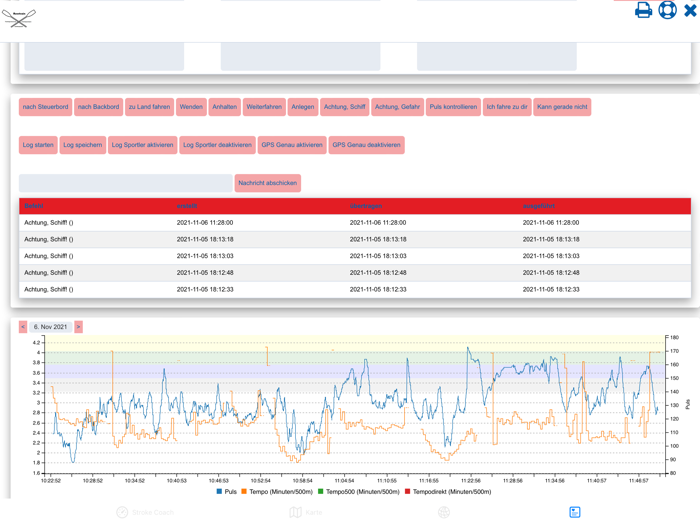
Task: Click GPS Genau deaktivieren
Action: click(367, 145)
